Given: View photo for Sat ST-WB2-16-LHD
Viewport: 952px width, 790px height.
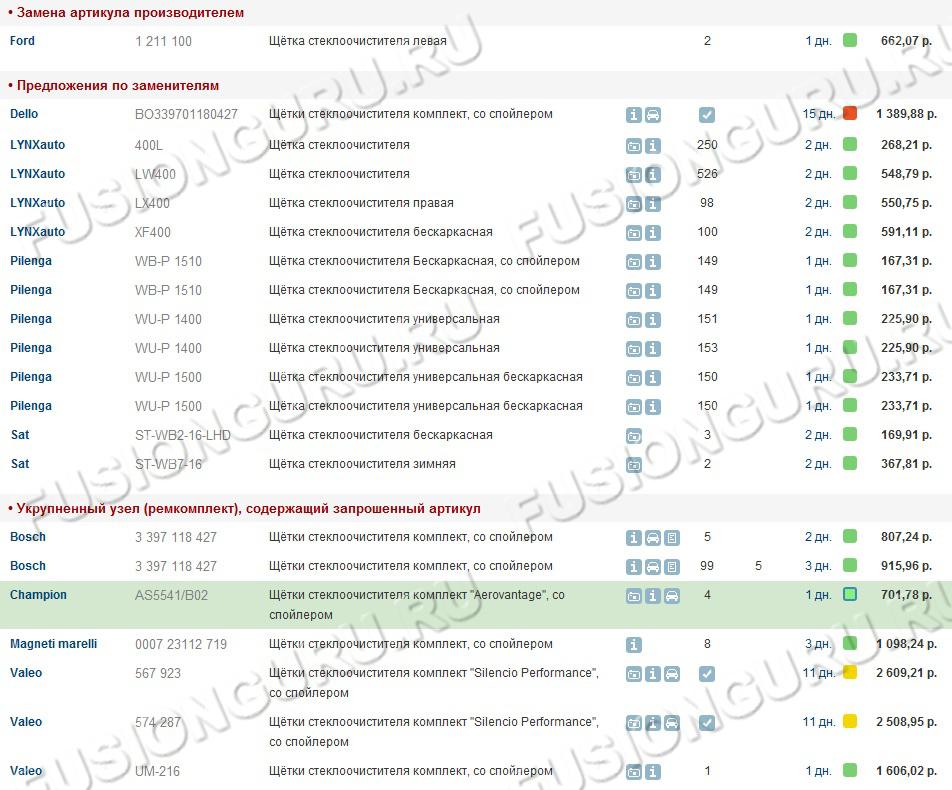Looking at the screenshot, I should pyautogui.click(x=633, y=436).
